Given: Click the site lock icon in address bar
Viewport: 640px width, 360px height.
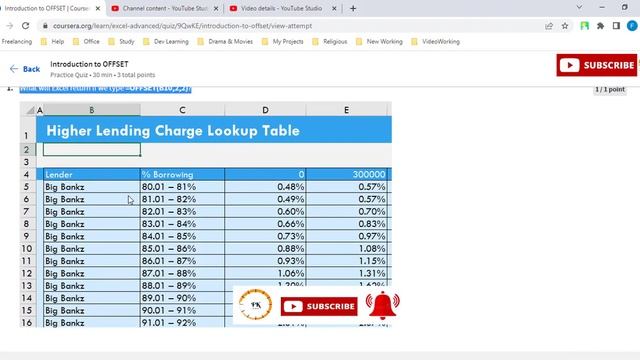Looking at the screenshot, I should (45, 26).
